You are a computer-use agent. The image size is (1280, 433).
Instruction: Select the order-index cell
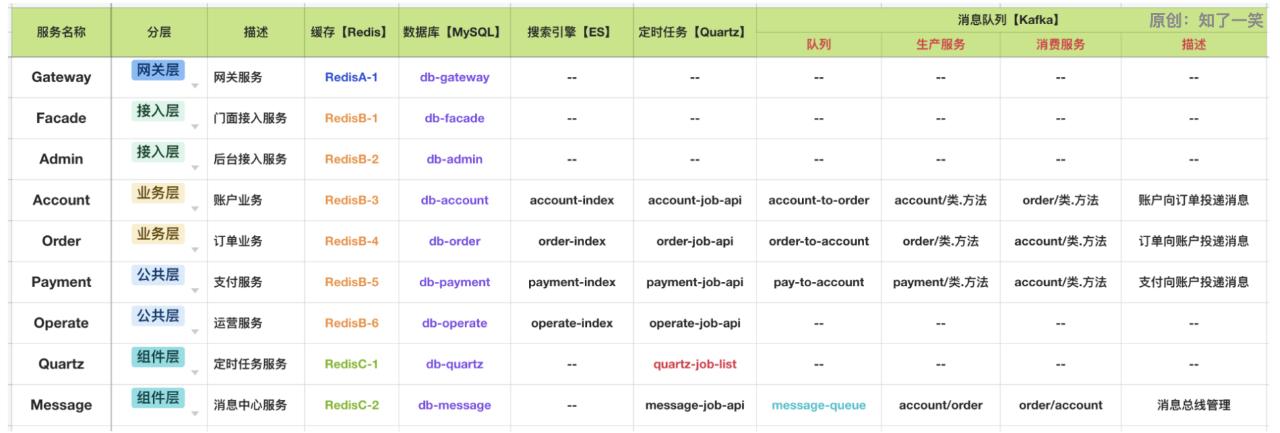[x=571, y=241]
